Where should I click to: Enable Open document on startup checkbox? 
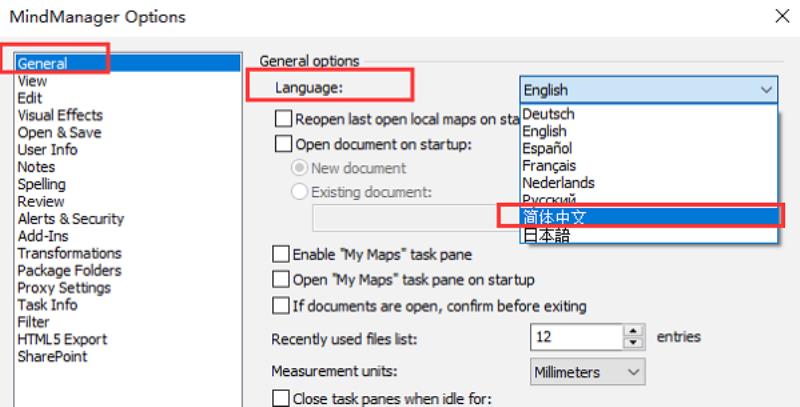(x=283, y=144)
